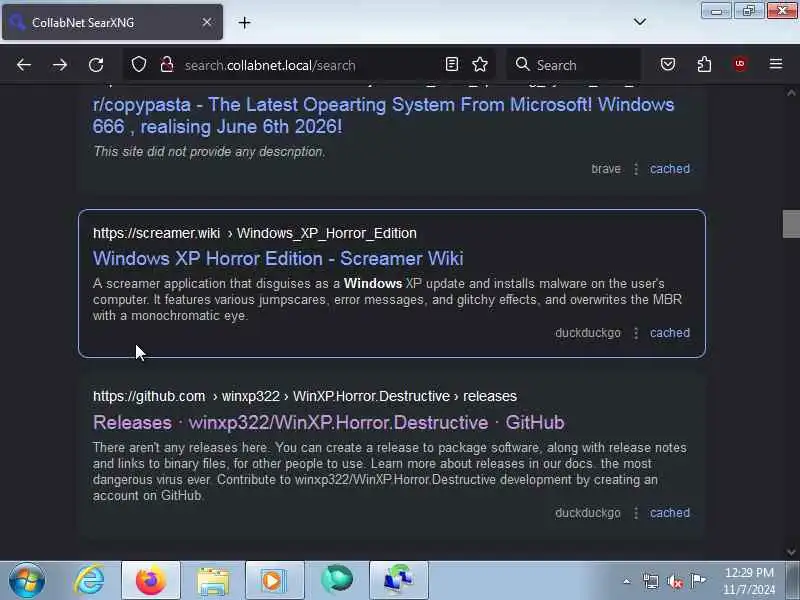Click duckduckgo label on GitHub result
This screenshot has width=800, height=600.
588,513
